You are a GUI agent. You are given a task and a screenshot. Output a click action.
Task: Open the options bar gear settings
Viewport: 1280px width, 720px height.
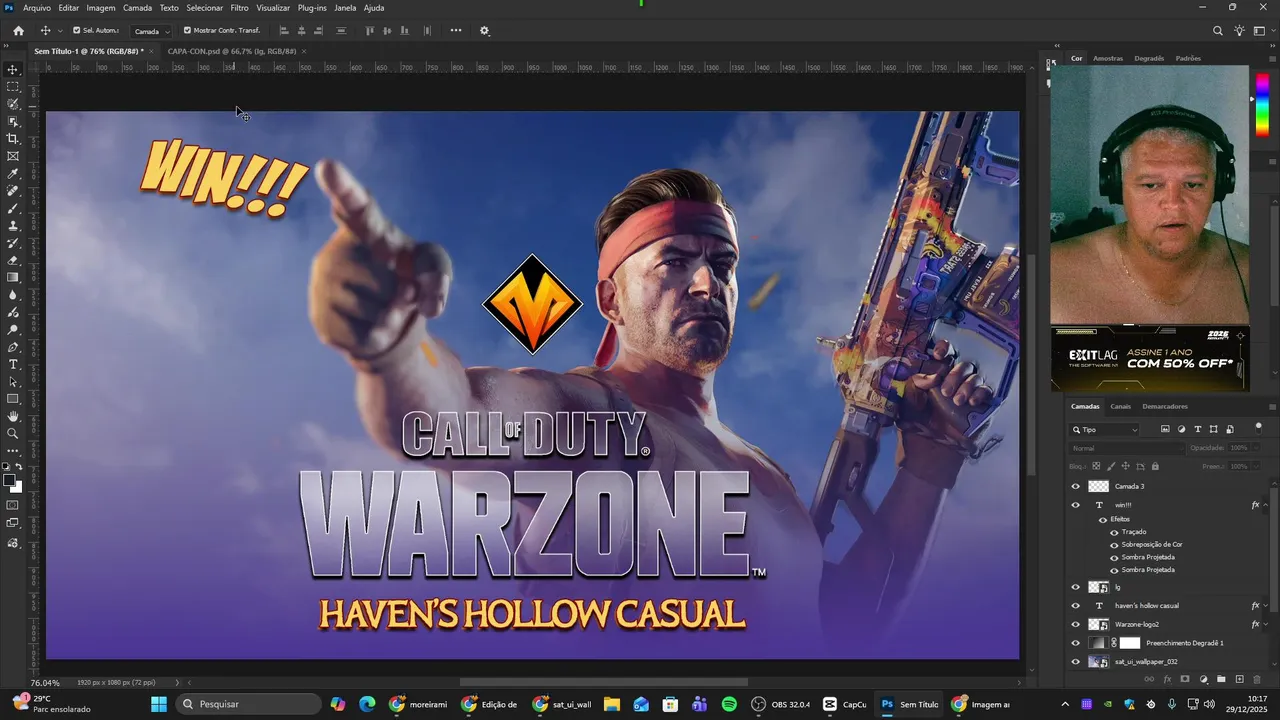[x=485, y=31]
